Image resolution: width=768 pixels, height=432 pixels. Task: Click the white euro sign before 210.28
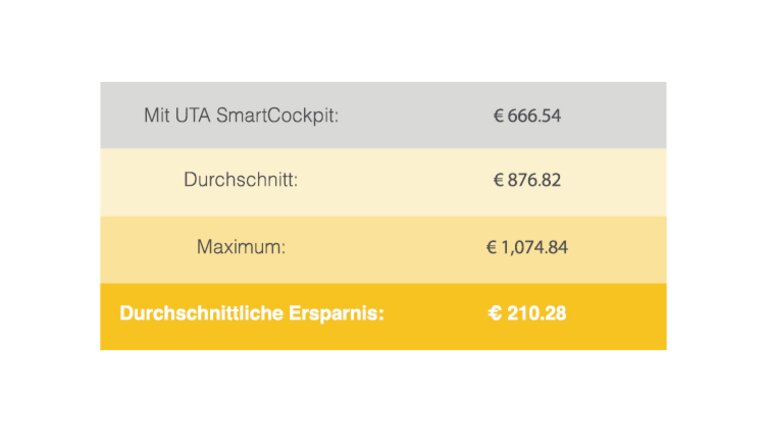(x=495, y=313)
